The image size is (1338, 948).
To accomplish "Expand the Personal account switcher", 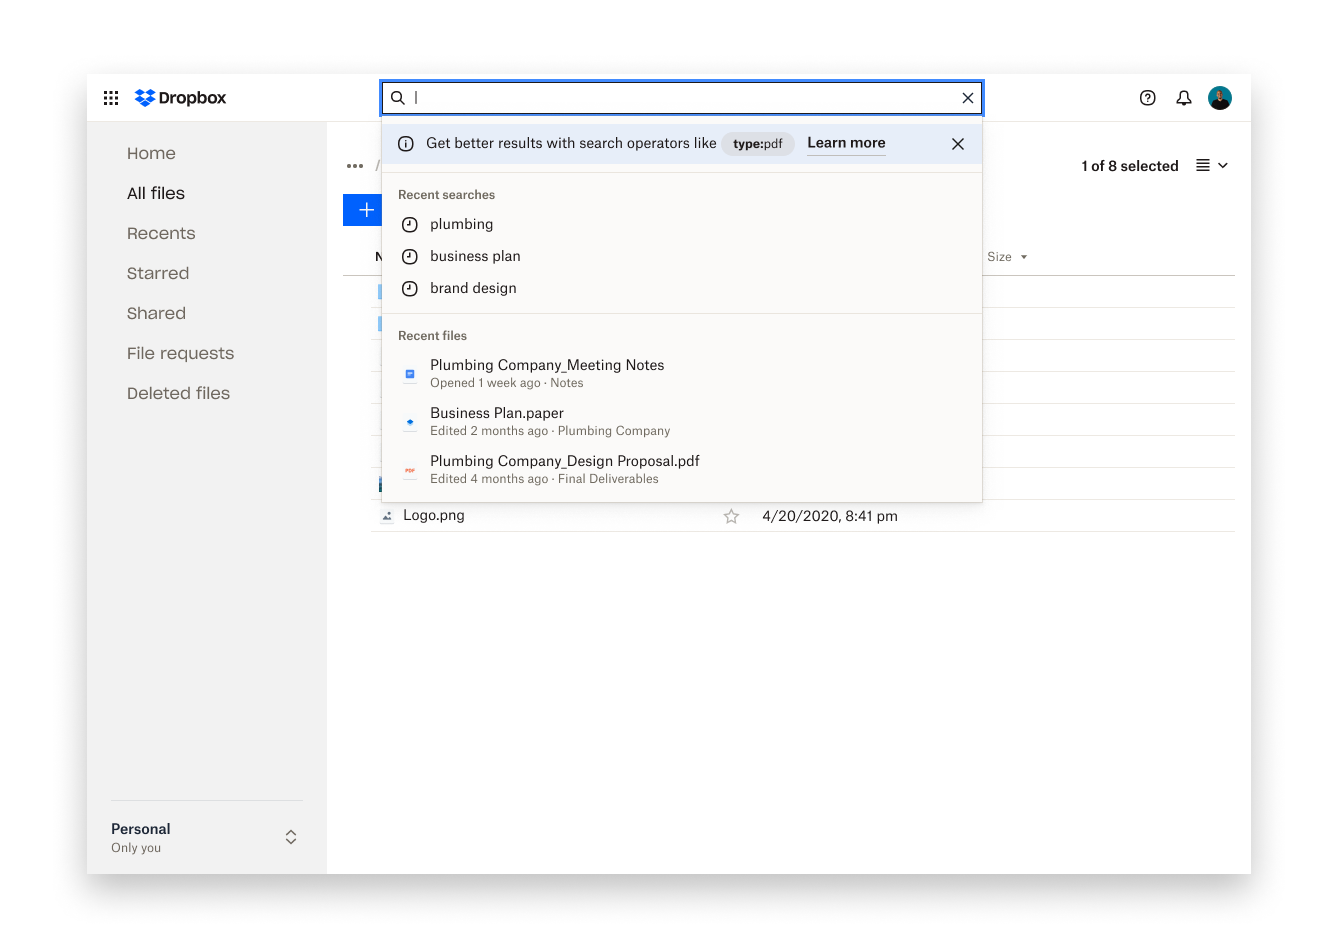I will click(290, 837).
